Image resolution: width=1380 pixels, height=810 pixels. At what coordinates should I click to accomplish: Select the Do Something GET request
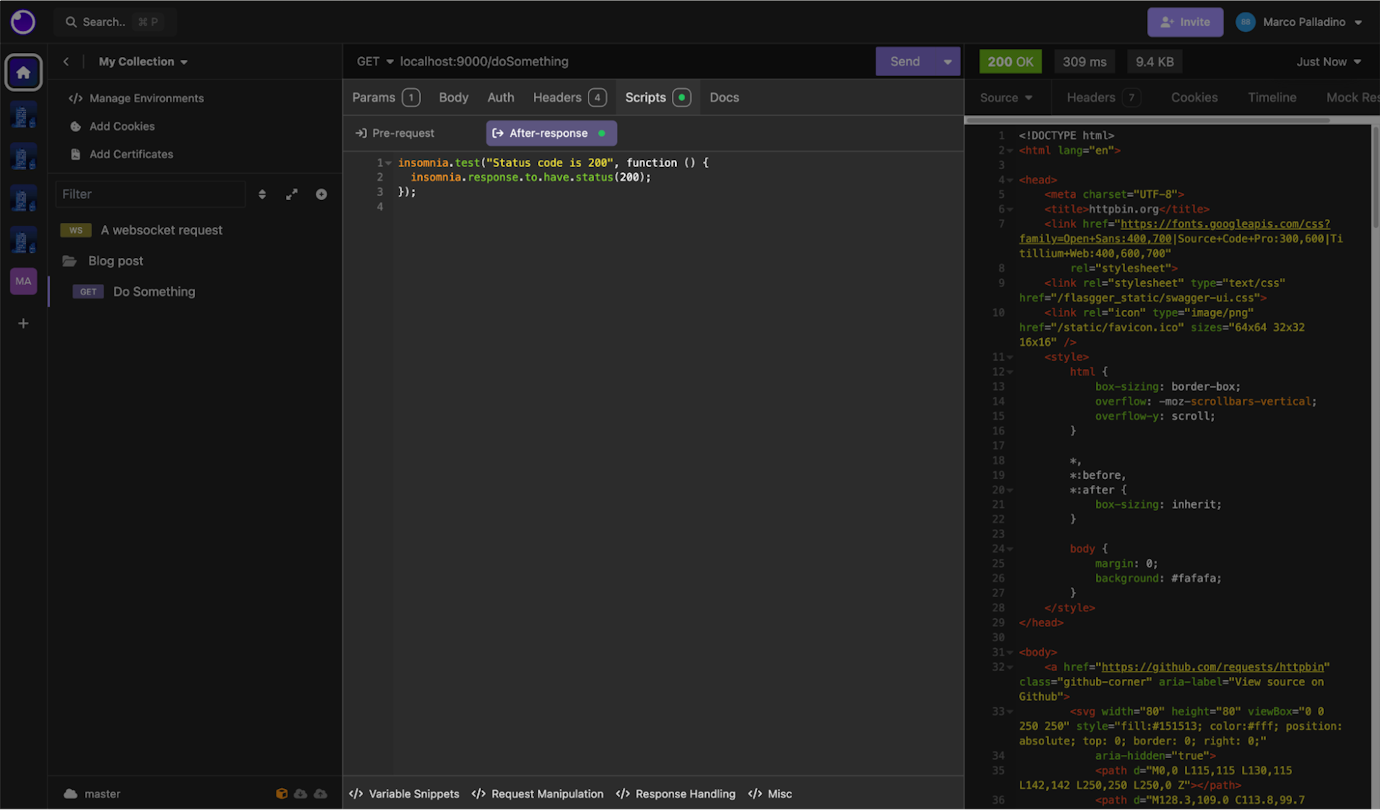[x=154, y=291]
